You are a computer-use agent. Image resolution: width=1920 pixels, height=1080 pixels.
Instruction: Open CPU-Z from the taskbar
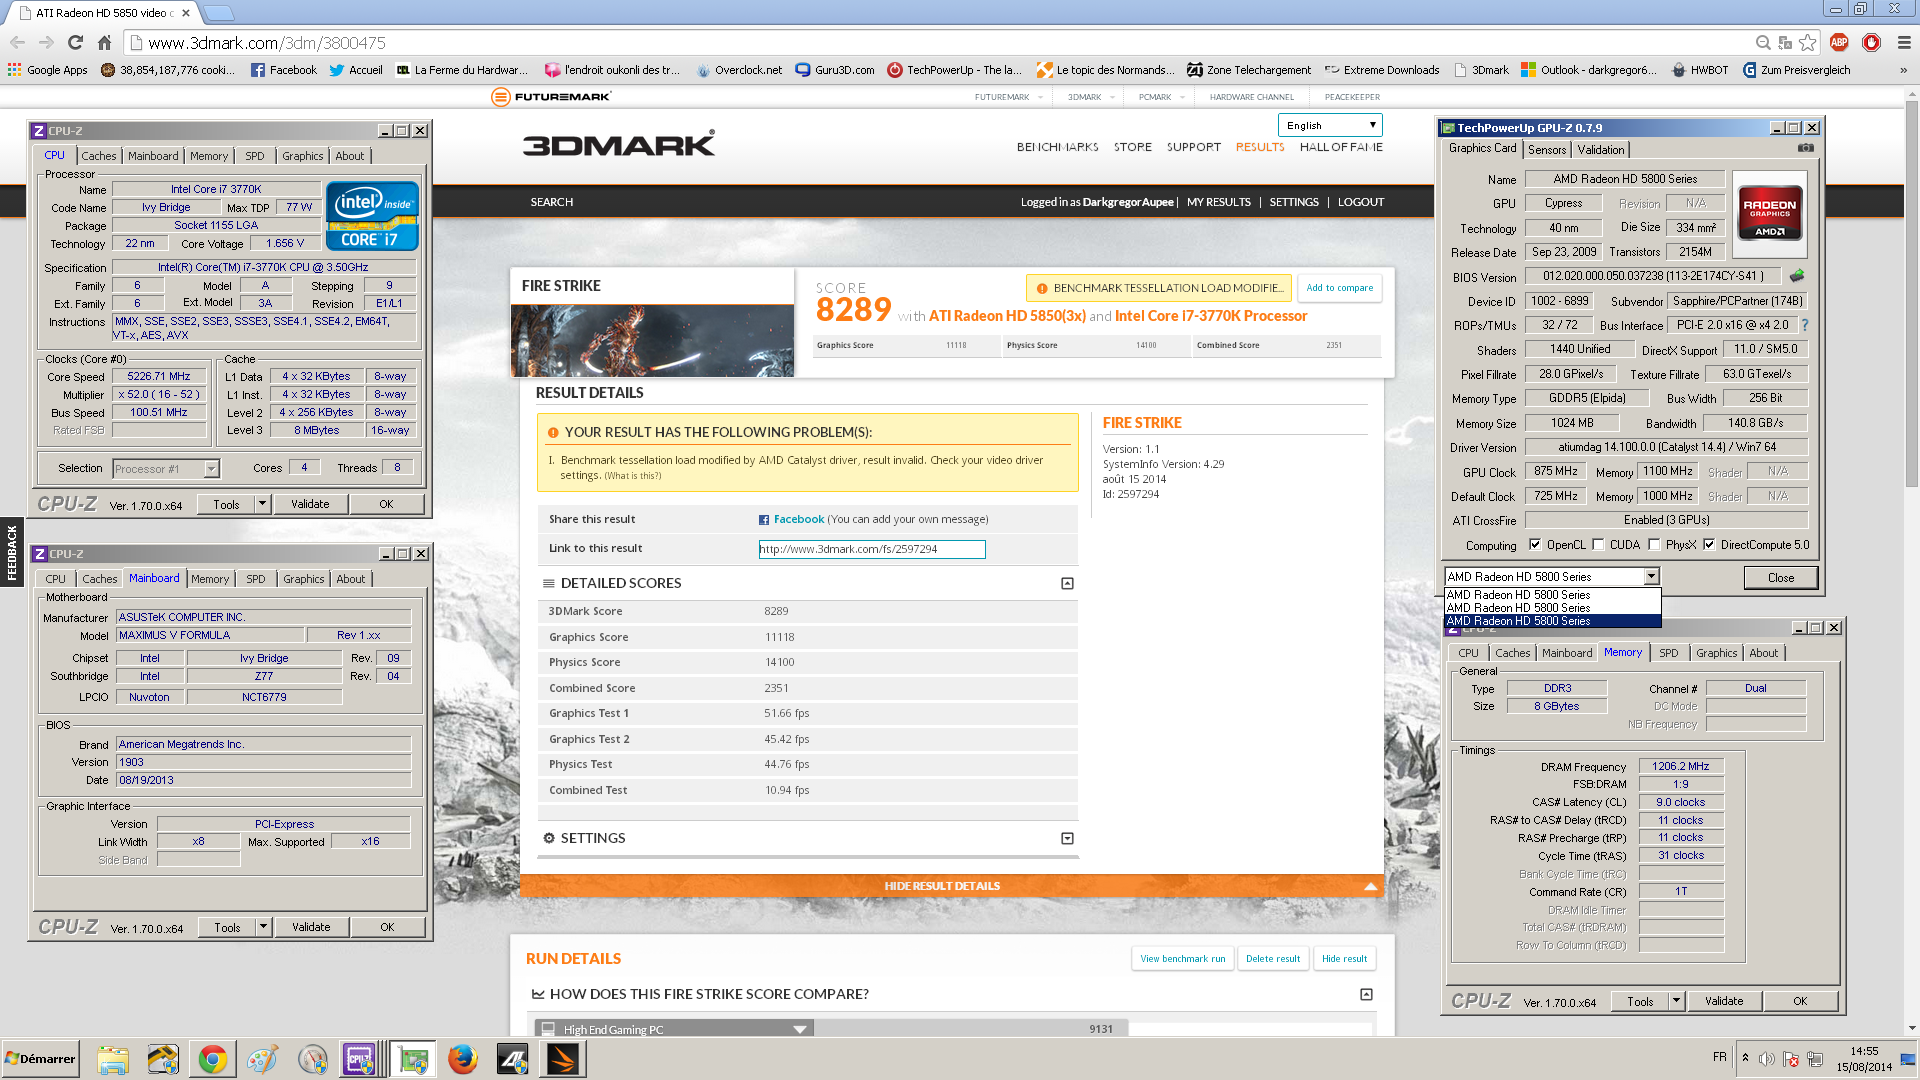[x=359, y=1059]
